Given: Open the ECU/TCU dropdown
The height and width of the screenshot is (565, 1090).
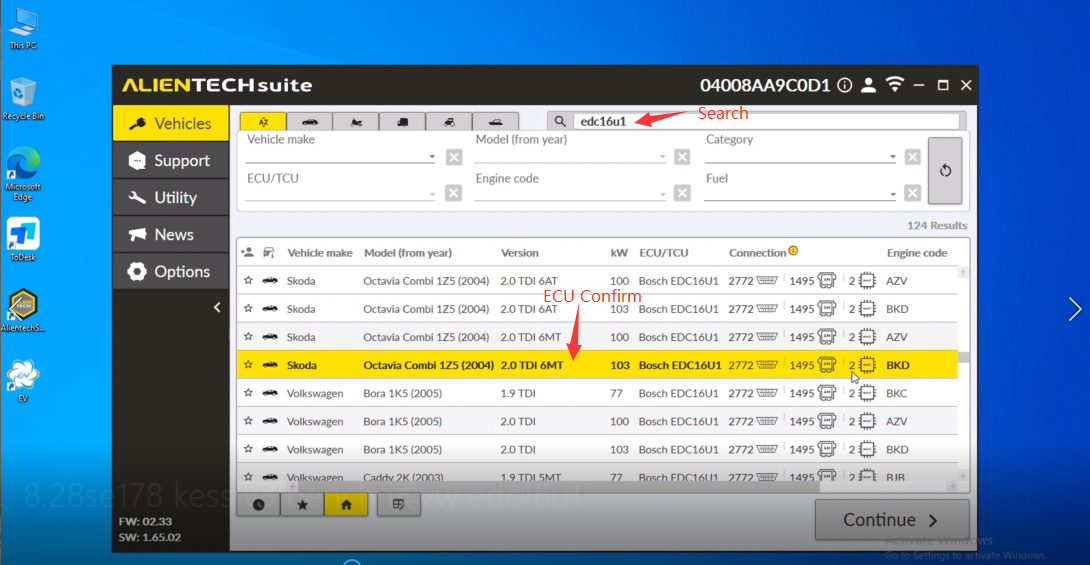Looking at the screenshot, I should coord(341,194).
